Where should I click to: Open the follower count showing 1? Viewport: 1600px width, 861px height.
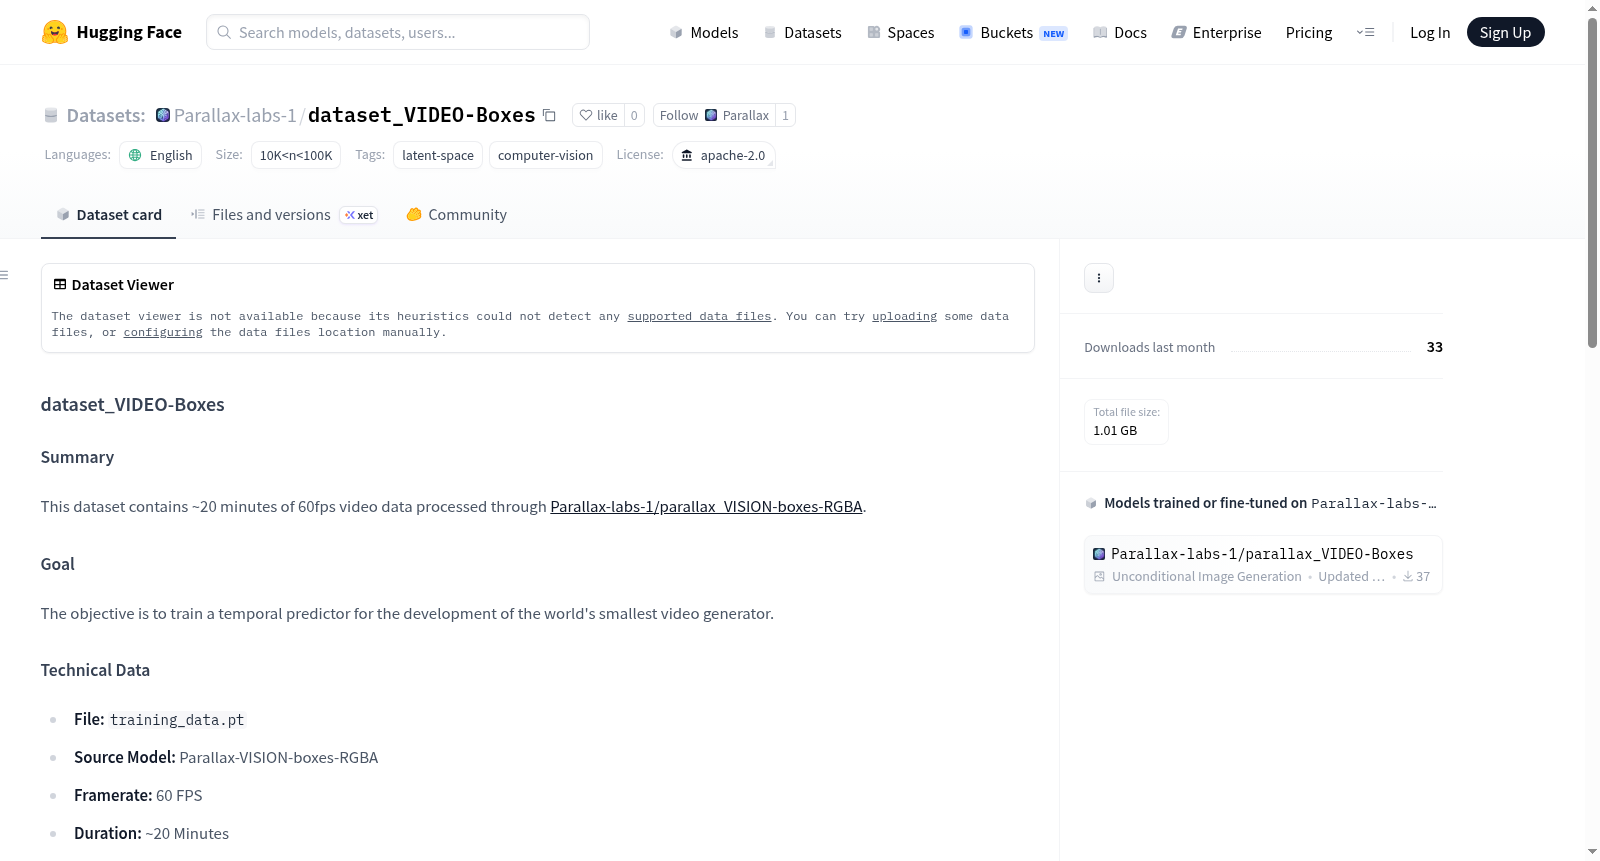tap(785, 115)
